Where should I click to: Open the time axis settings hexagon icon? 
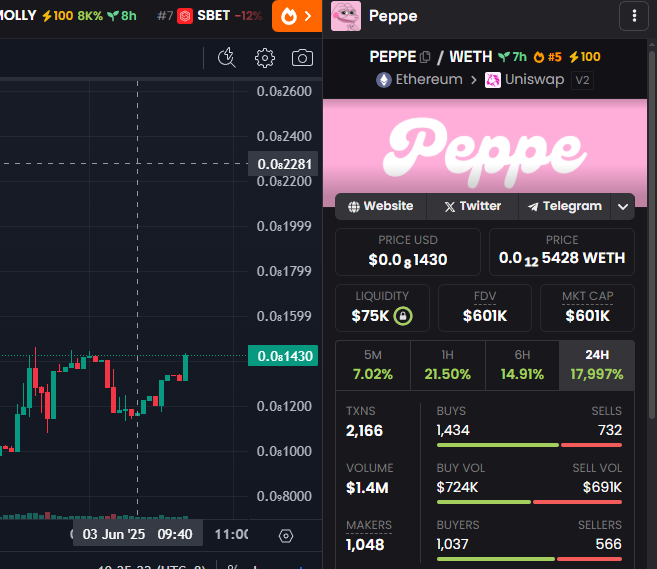pos(286,535)
